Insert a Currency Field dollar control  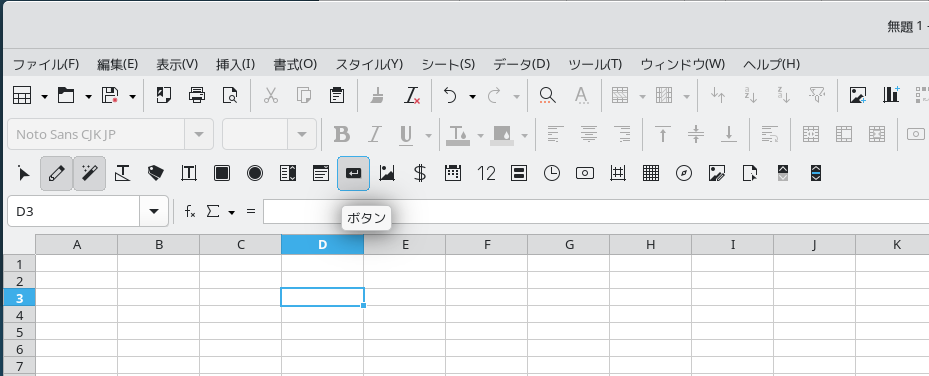point(419,173)
